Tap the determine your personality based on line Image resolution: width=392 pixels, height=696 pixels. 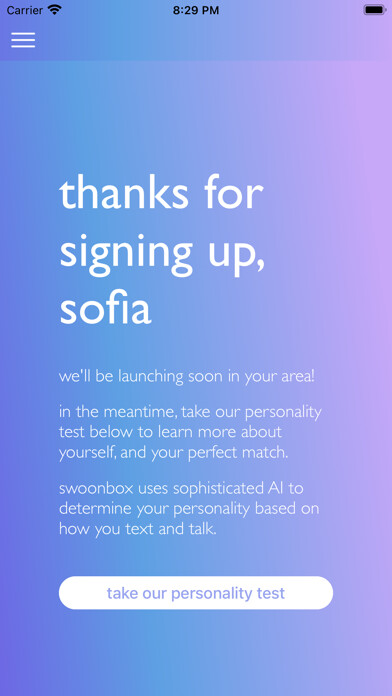pyautogui.click(x=189, y=509)
